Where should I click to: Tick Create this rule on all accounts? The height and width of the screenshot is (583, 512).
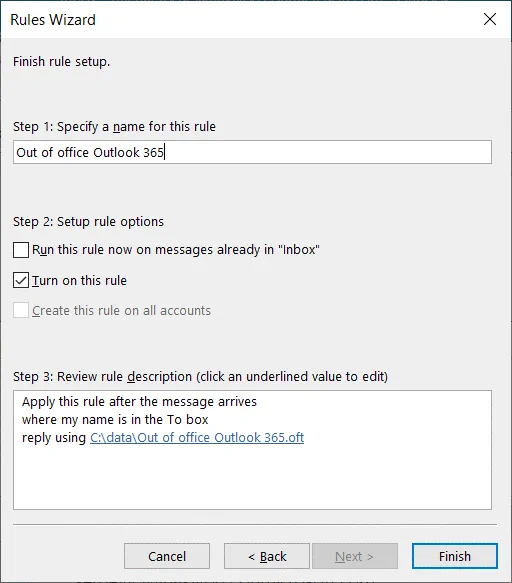coord(21,310)
